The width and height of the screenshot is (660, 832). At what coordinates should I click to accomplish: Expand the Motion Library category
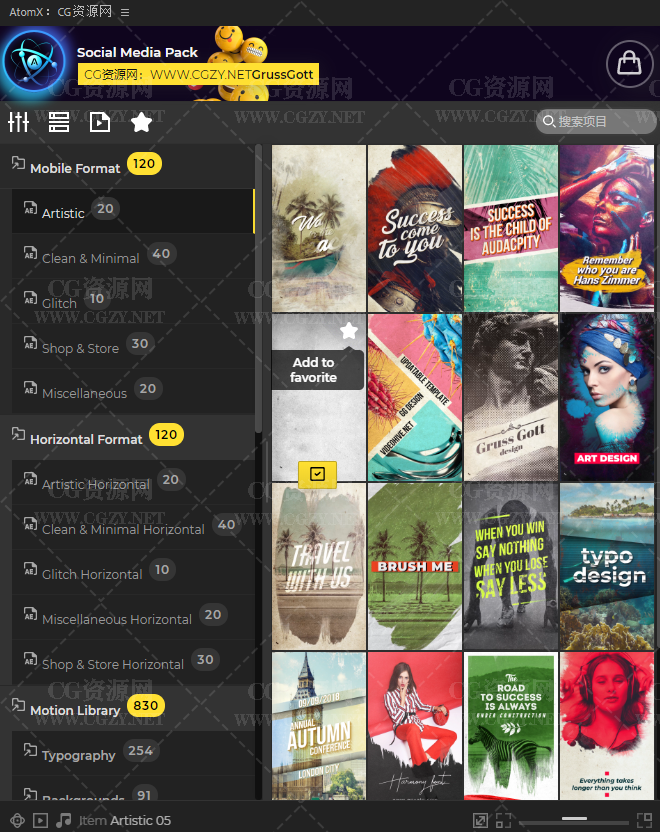(18, 706)
